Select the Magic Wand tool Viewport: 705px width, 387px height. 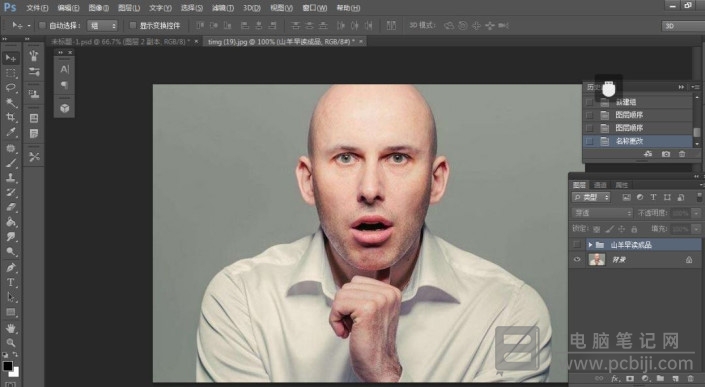point(10,102)
